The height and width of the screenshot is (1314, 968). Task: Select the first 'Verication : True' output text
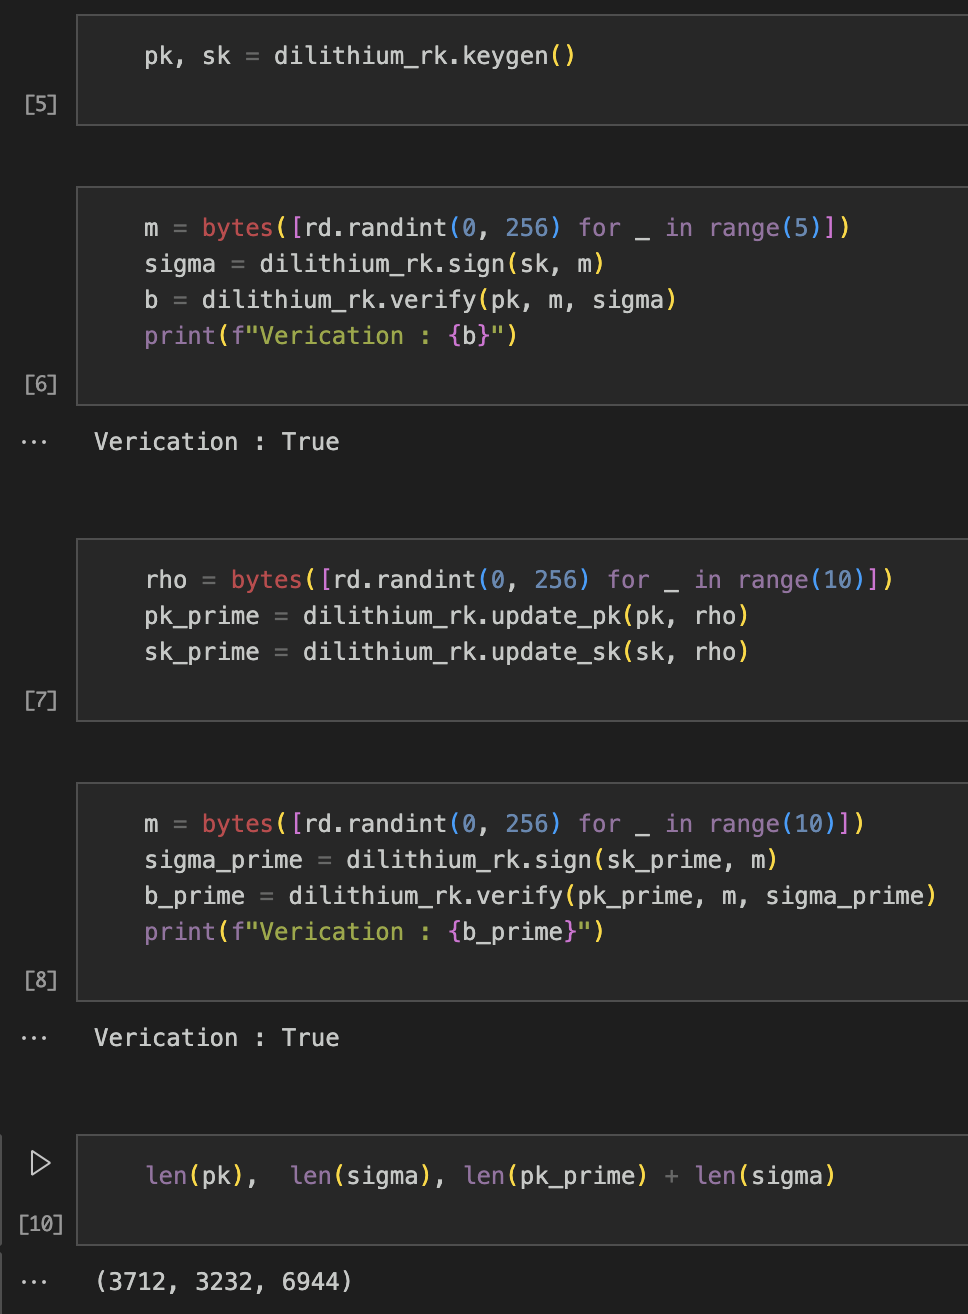click(x=216, y=442)
